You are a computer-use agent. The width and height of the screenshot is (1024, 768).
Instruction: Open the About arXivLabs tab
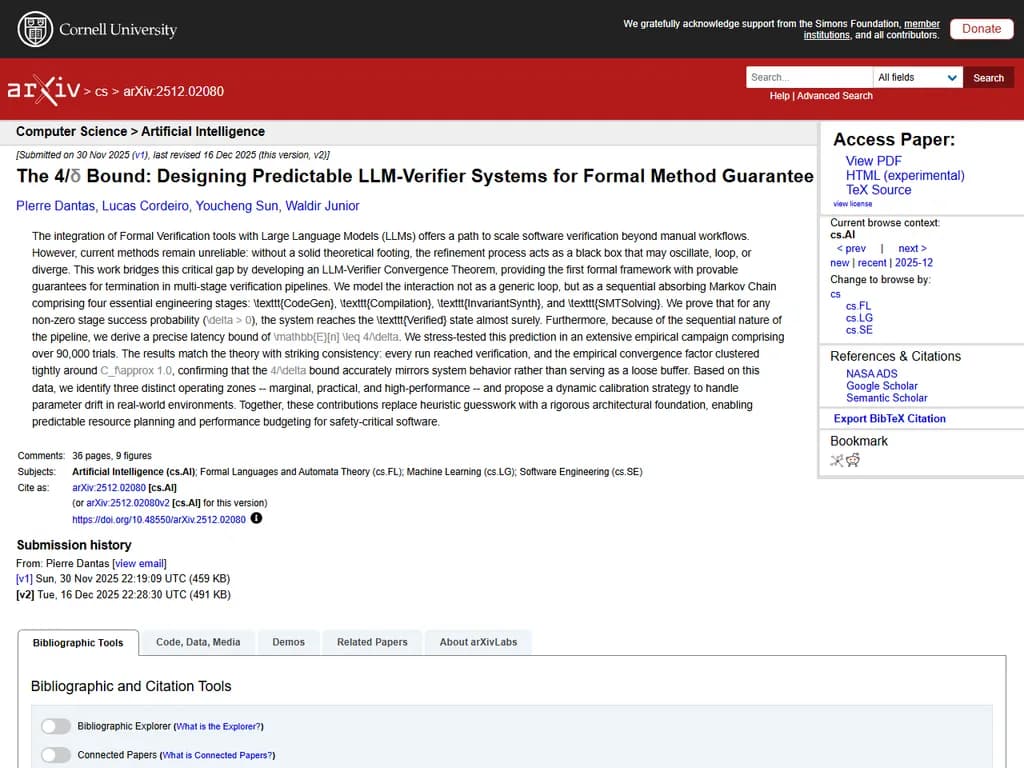(478, 642)
